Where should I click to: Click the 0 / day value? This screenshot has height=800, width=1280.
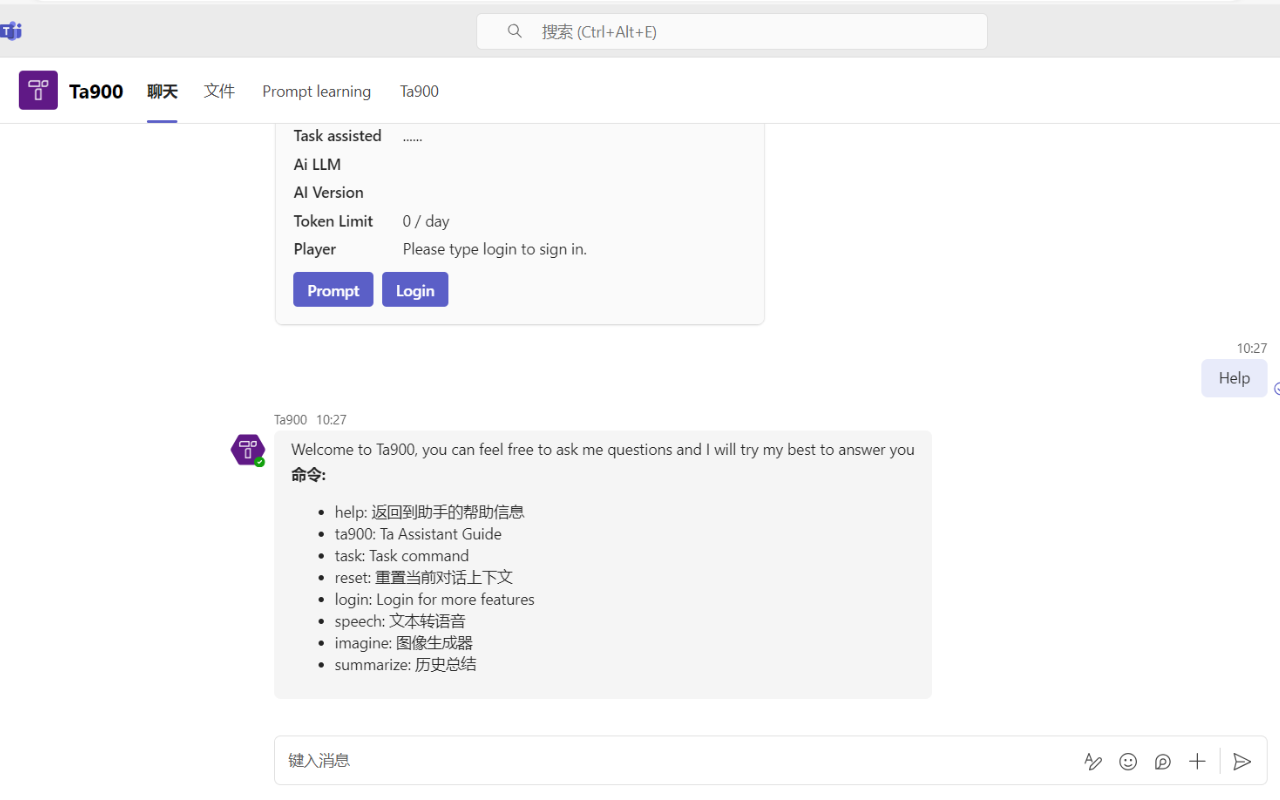click(426, 221)
